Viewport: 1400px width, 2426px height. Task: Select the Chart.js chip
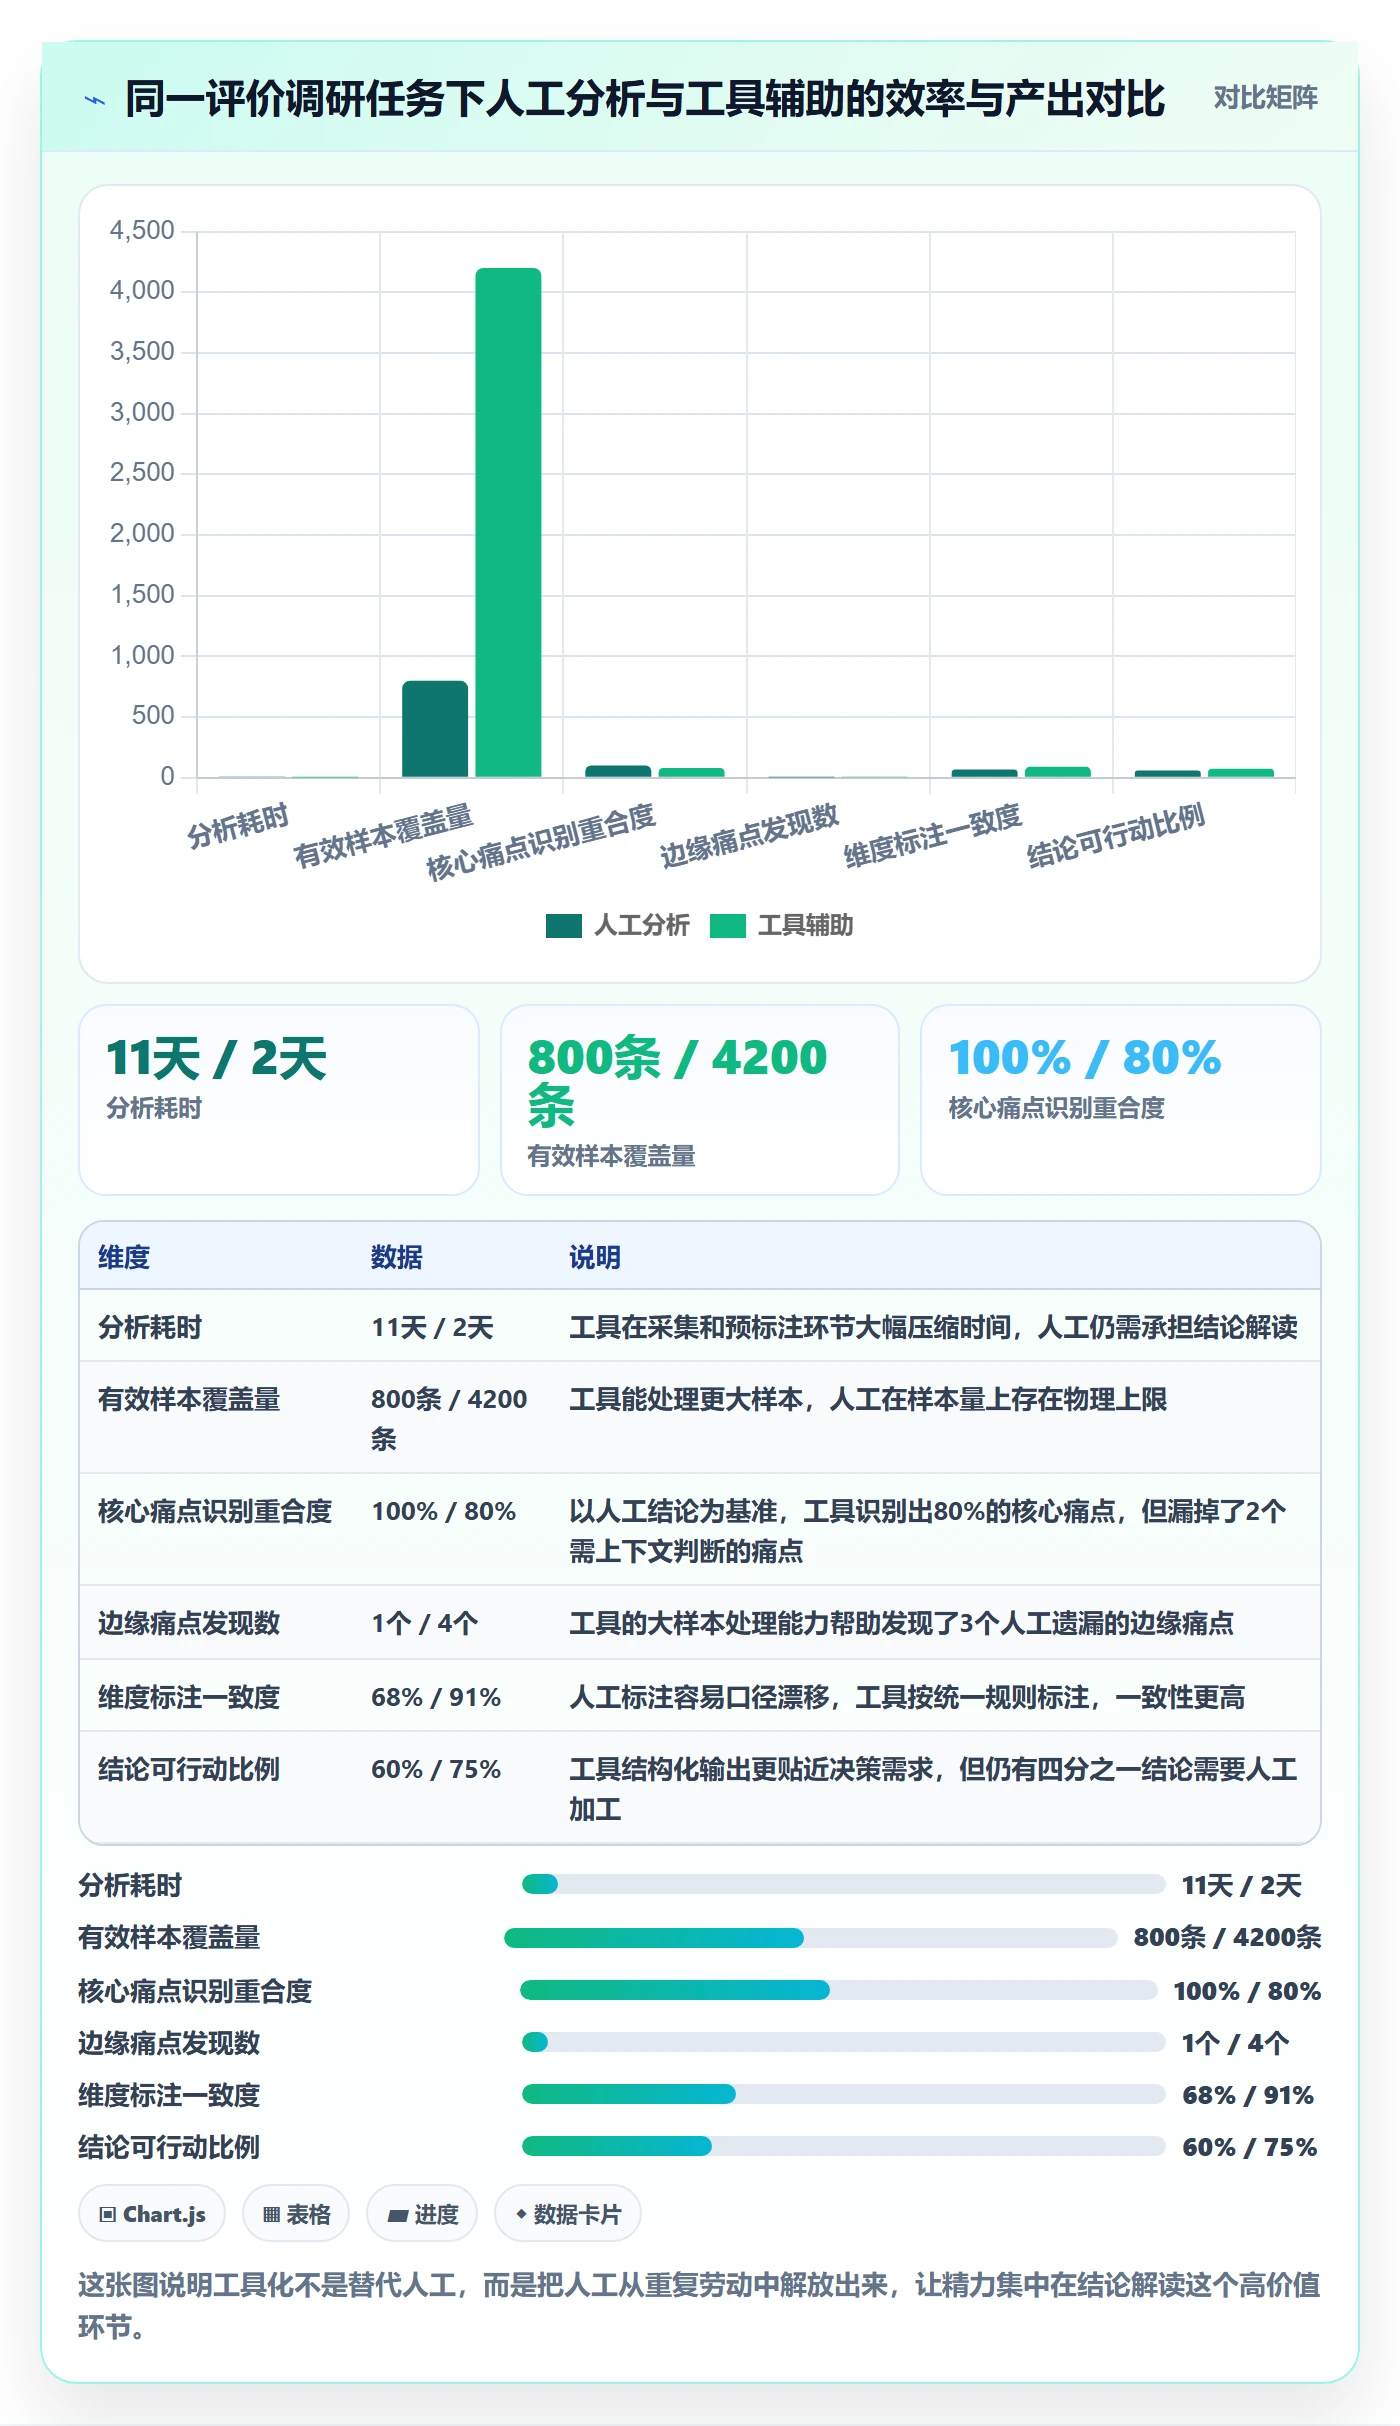pyautogui.click(x=152, y=2214)
